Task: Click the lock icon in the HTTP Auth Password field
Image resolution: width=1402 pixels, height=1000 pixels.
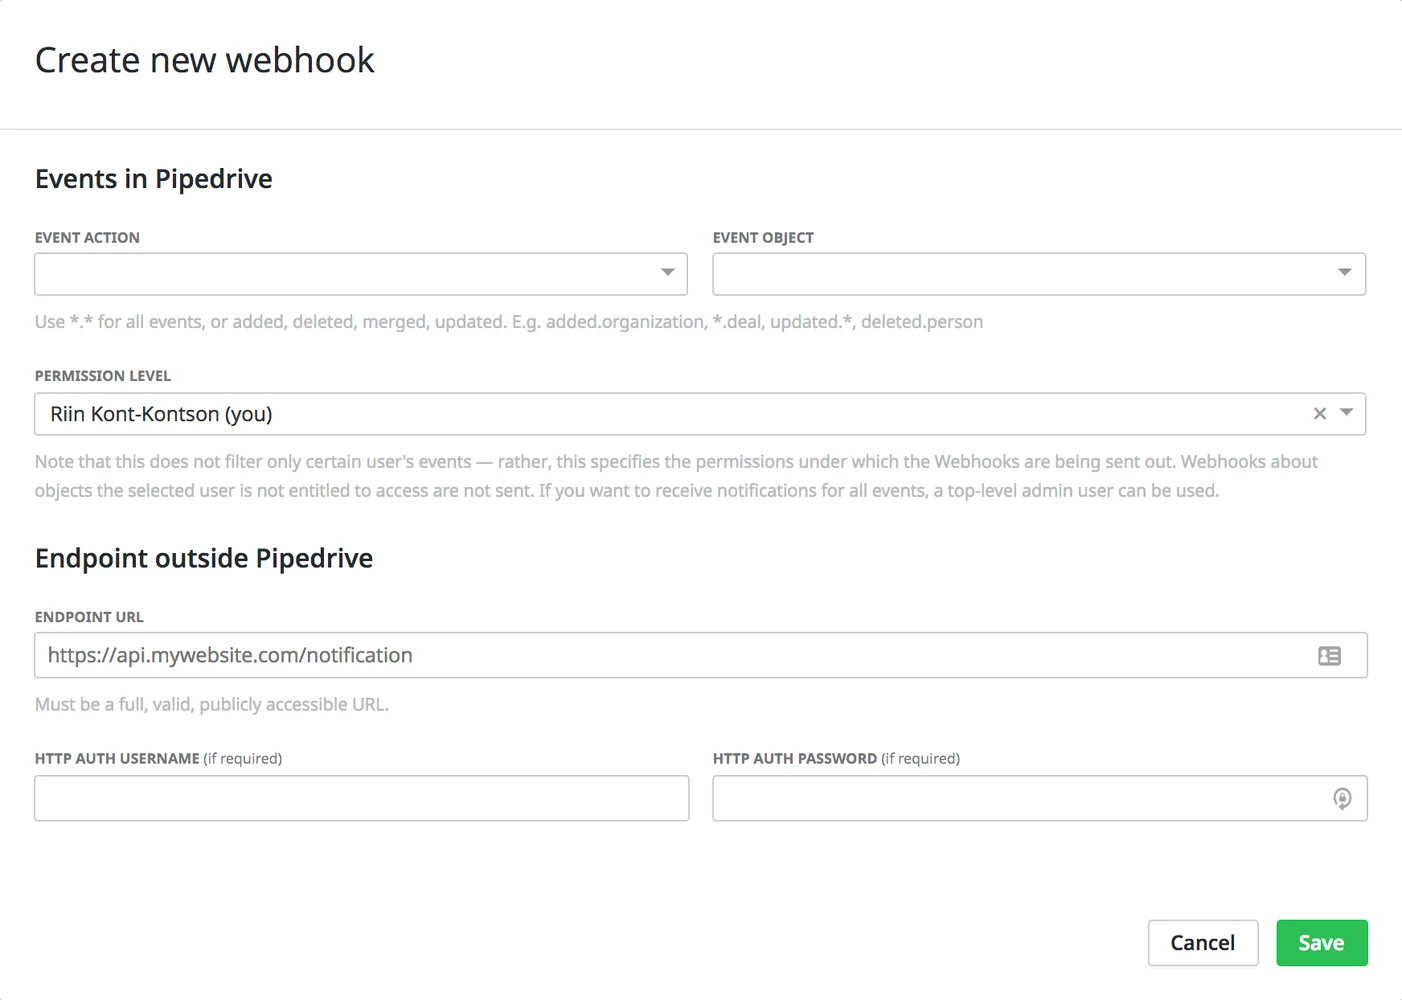Action: pos(1342,798)
